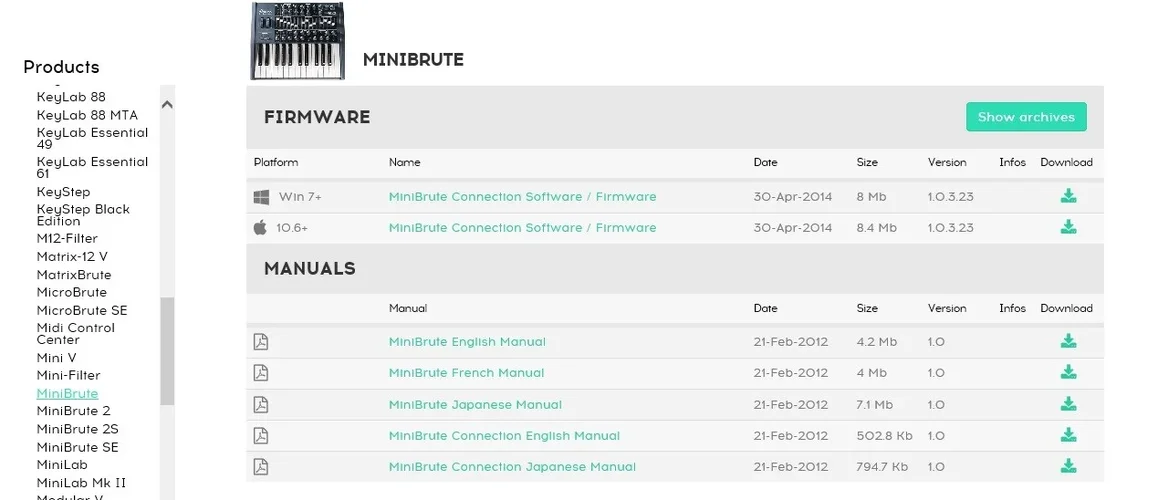Select MiniBrute 2 product
This screenshot has height=500, width=1158.
pos(73,411)
